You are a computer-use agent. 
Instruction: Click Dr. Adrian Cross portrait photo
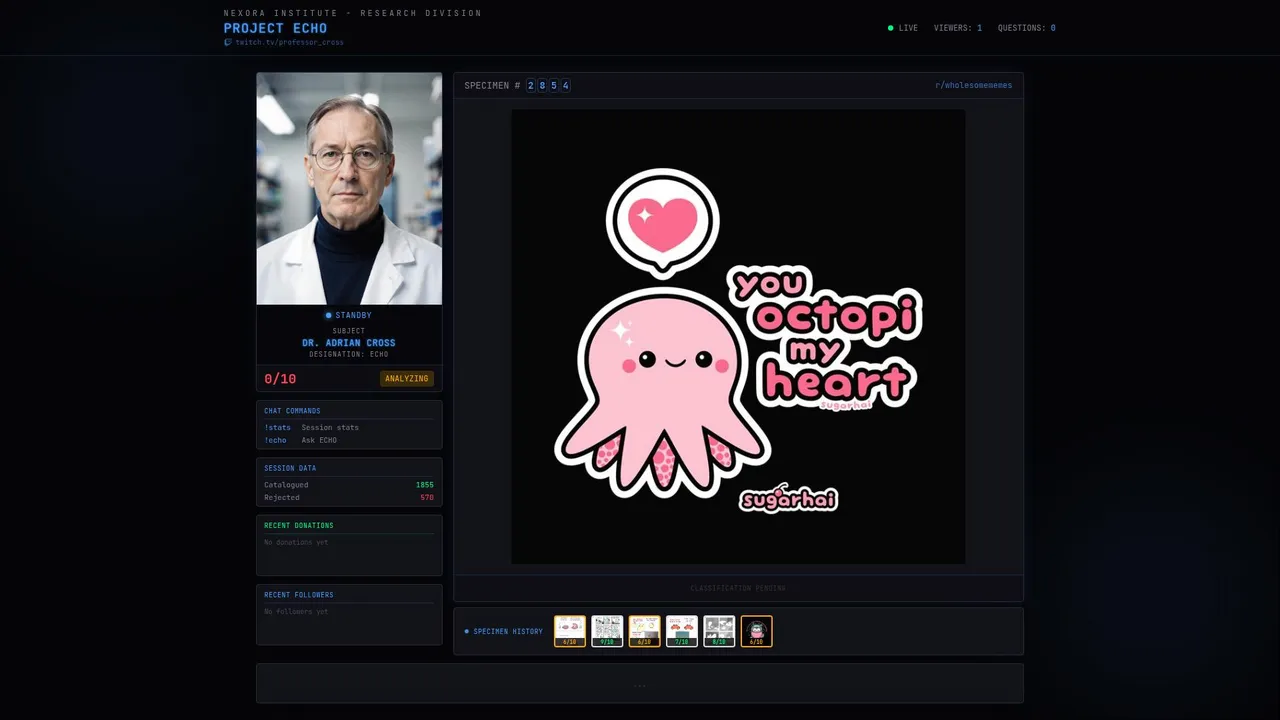pyautogui.click(x=349, y=188)
